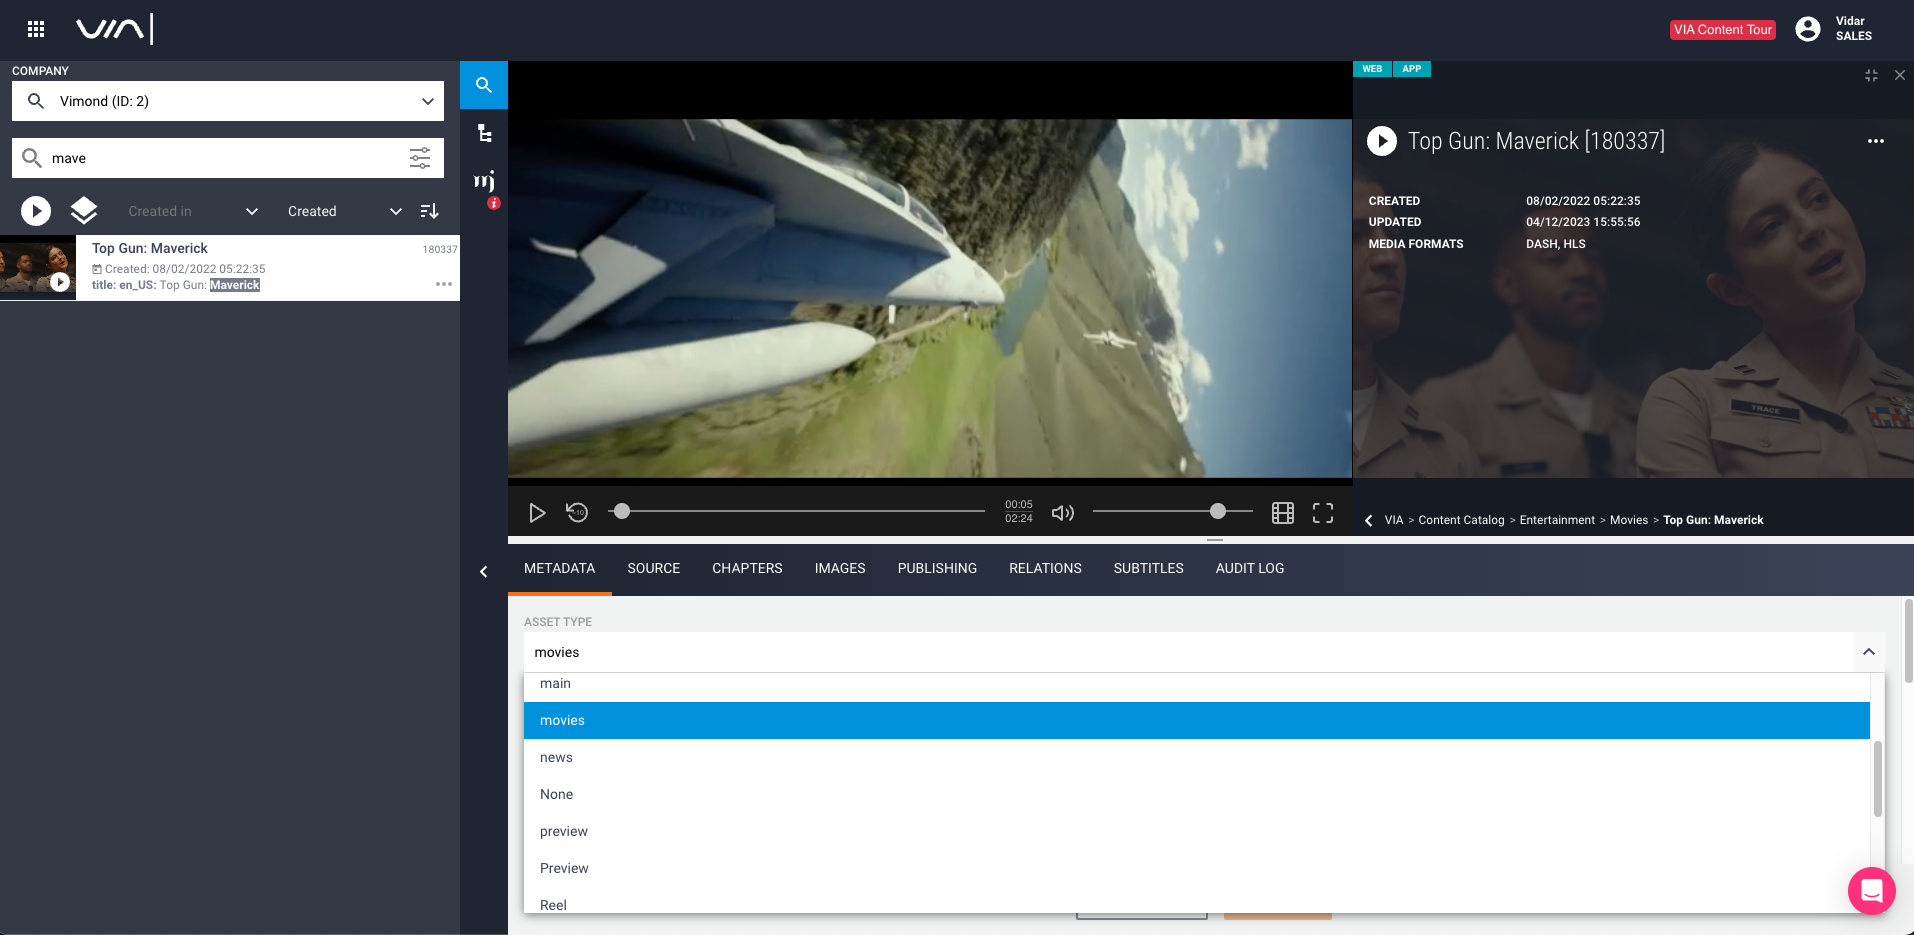Viewport: 1914px width, 935px height.
Task: Close the asset detail panel
Action: point(1900,76)
